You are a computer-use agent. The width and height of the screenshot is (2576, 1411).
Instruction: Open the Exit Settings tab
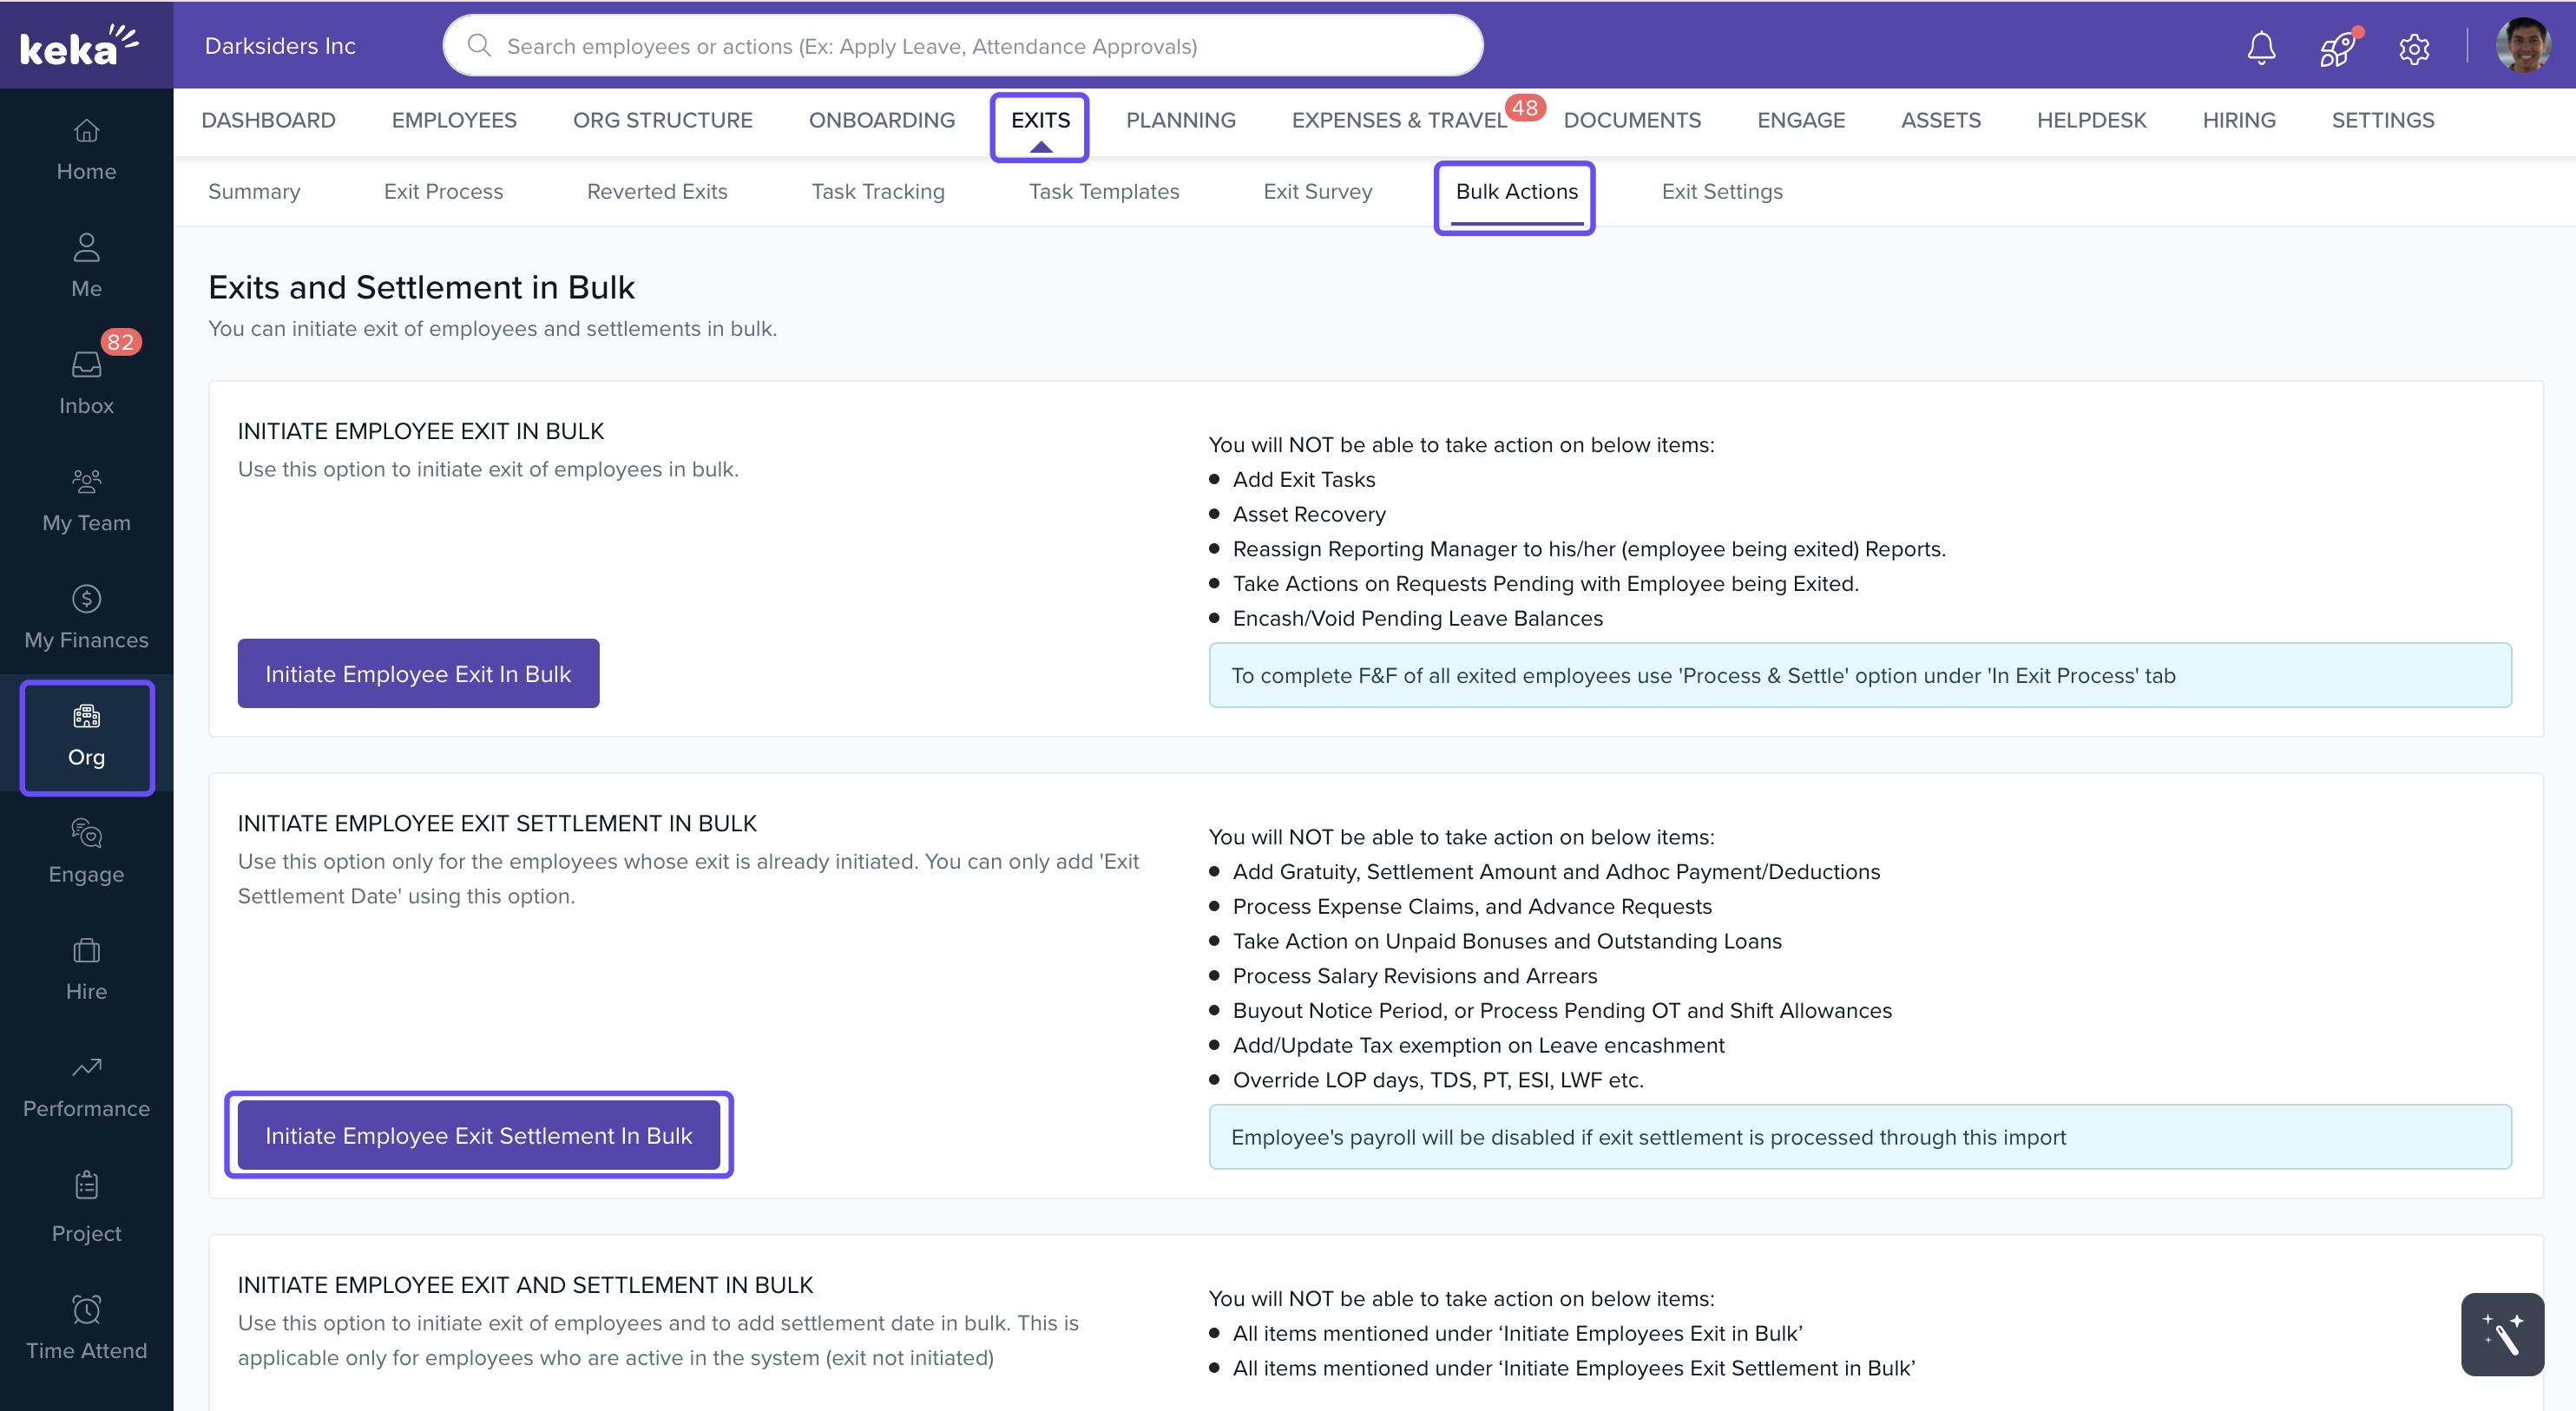pos(1721,191)
